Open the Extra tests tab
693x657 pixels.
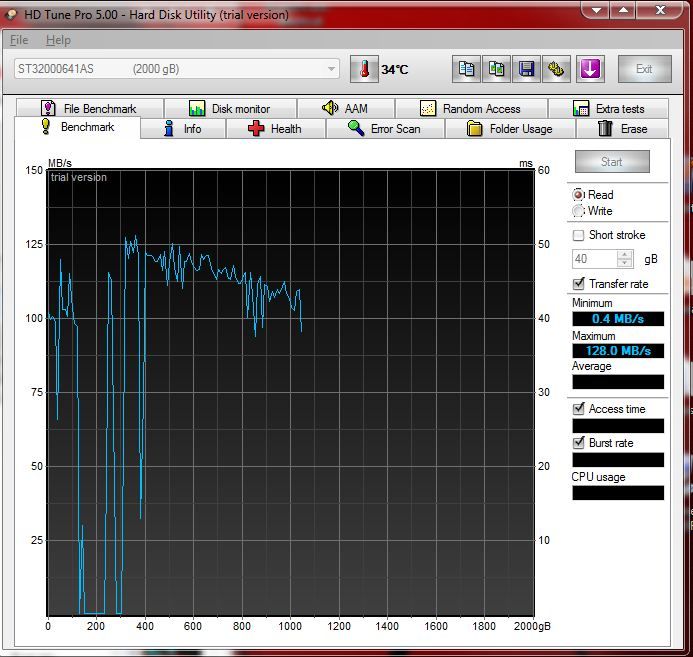tap(609, 108)
